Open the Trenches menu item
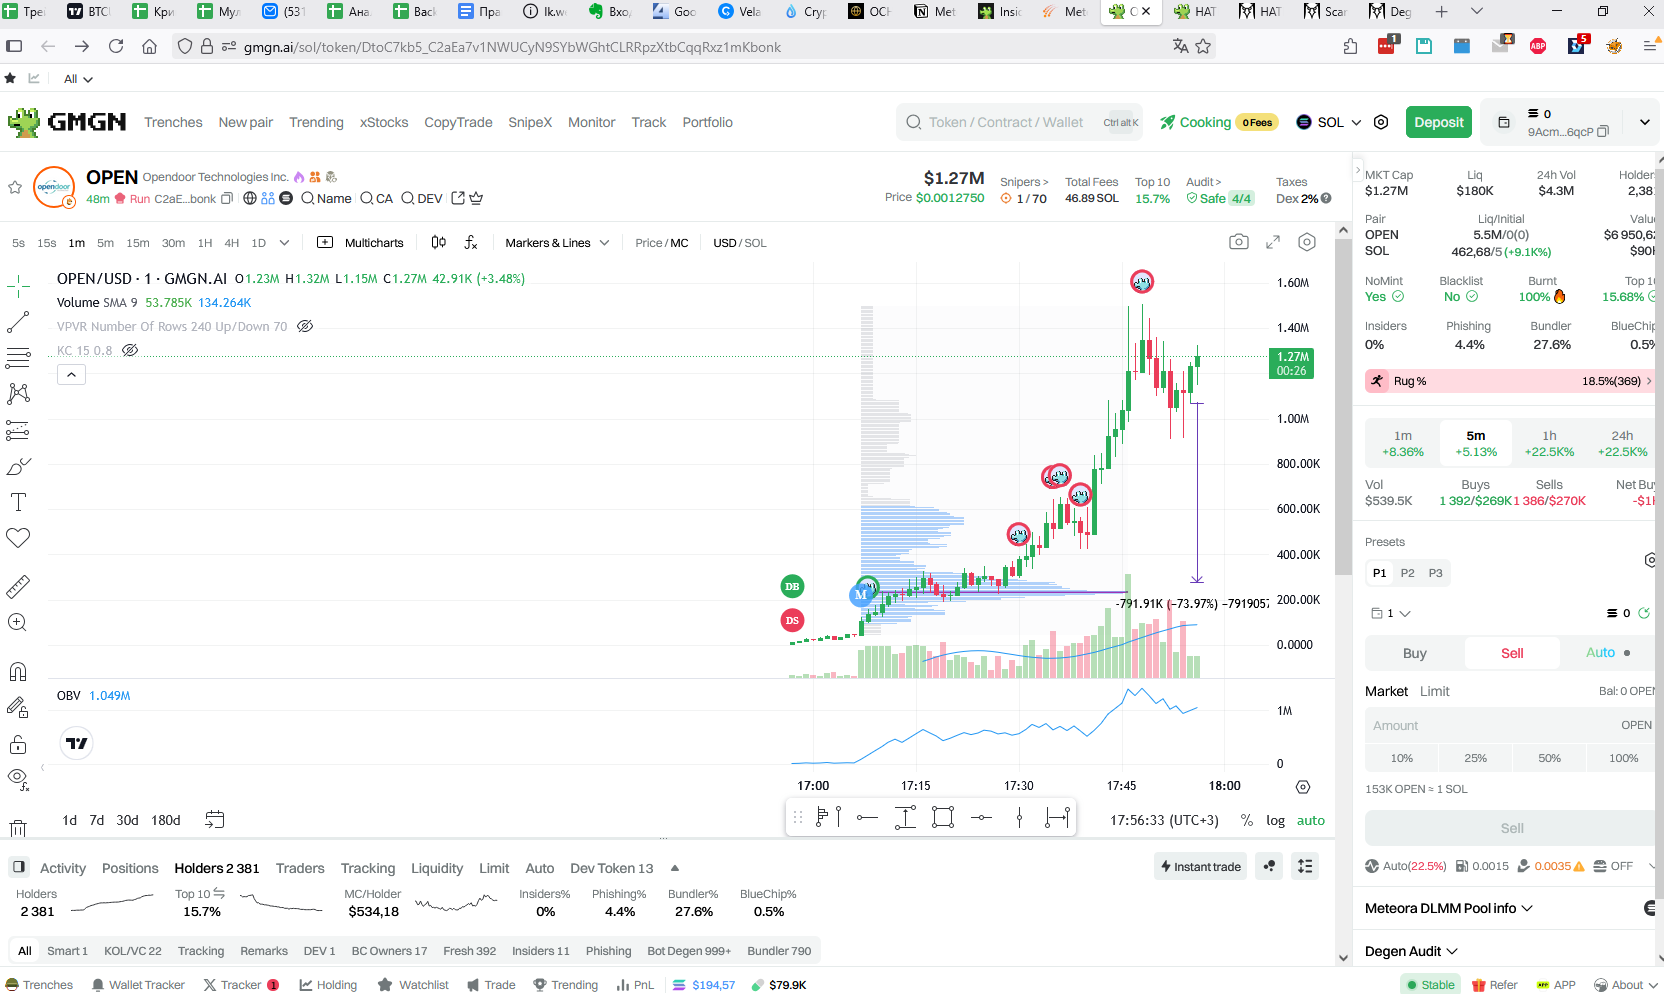1664x994 pixels. click(x=173, y=122)
